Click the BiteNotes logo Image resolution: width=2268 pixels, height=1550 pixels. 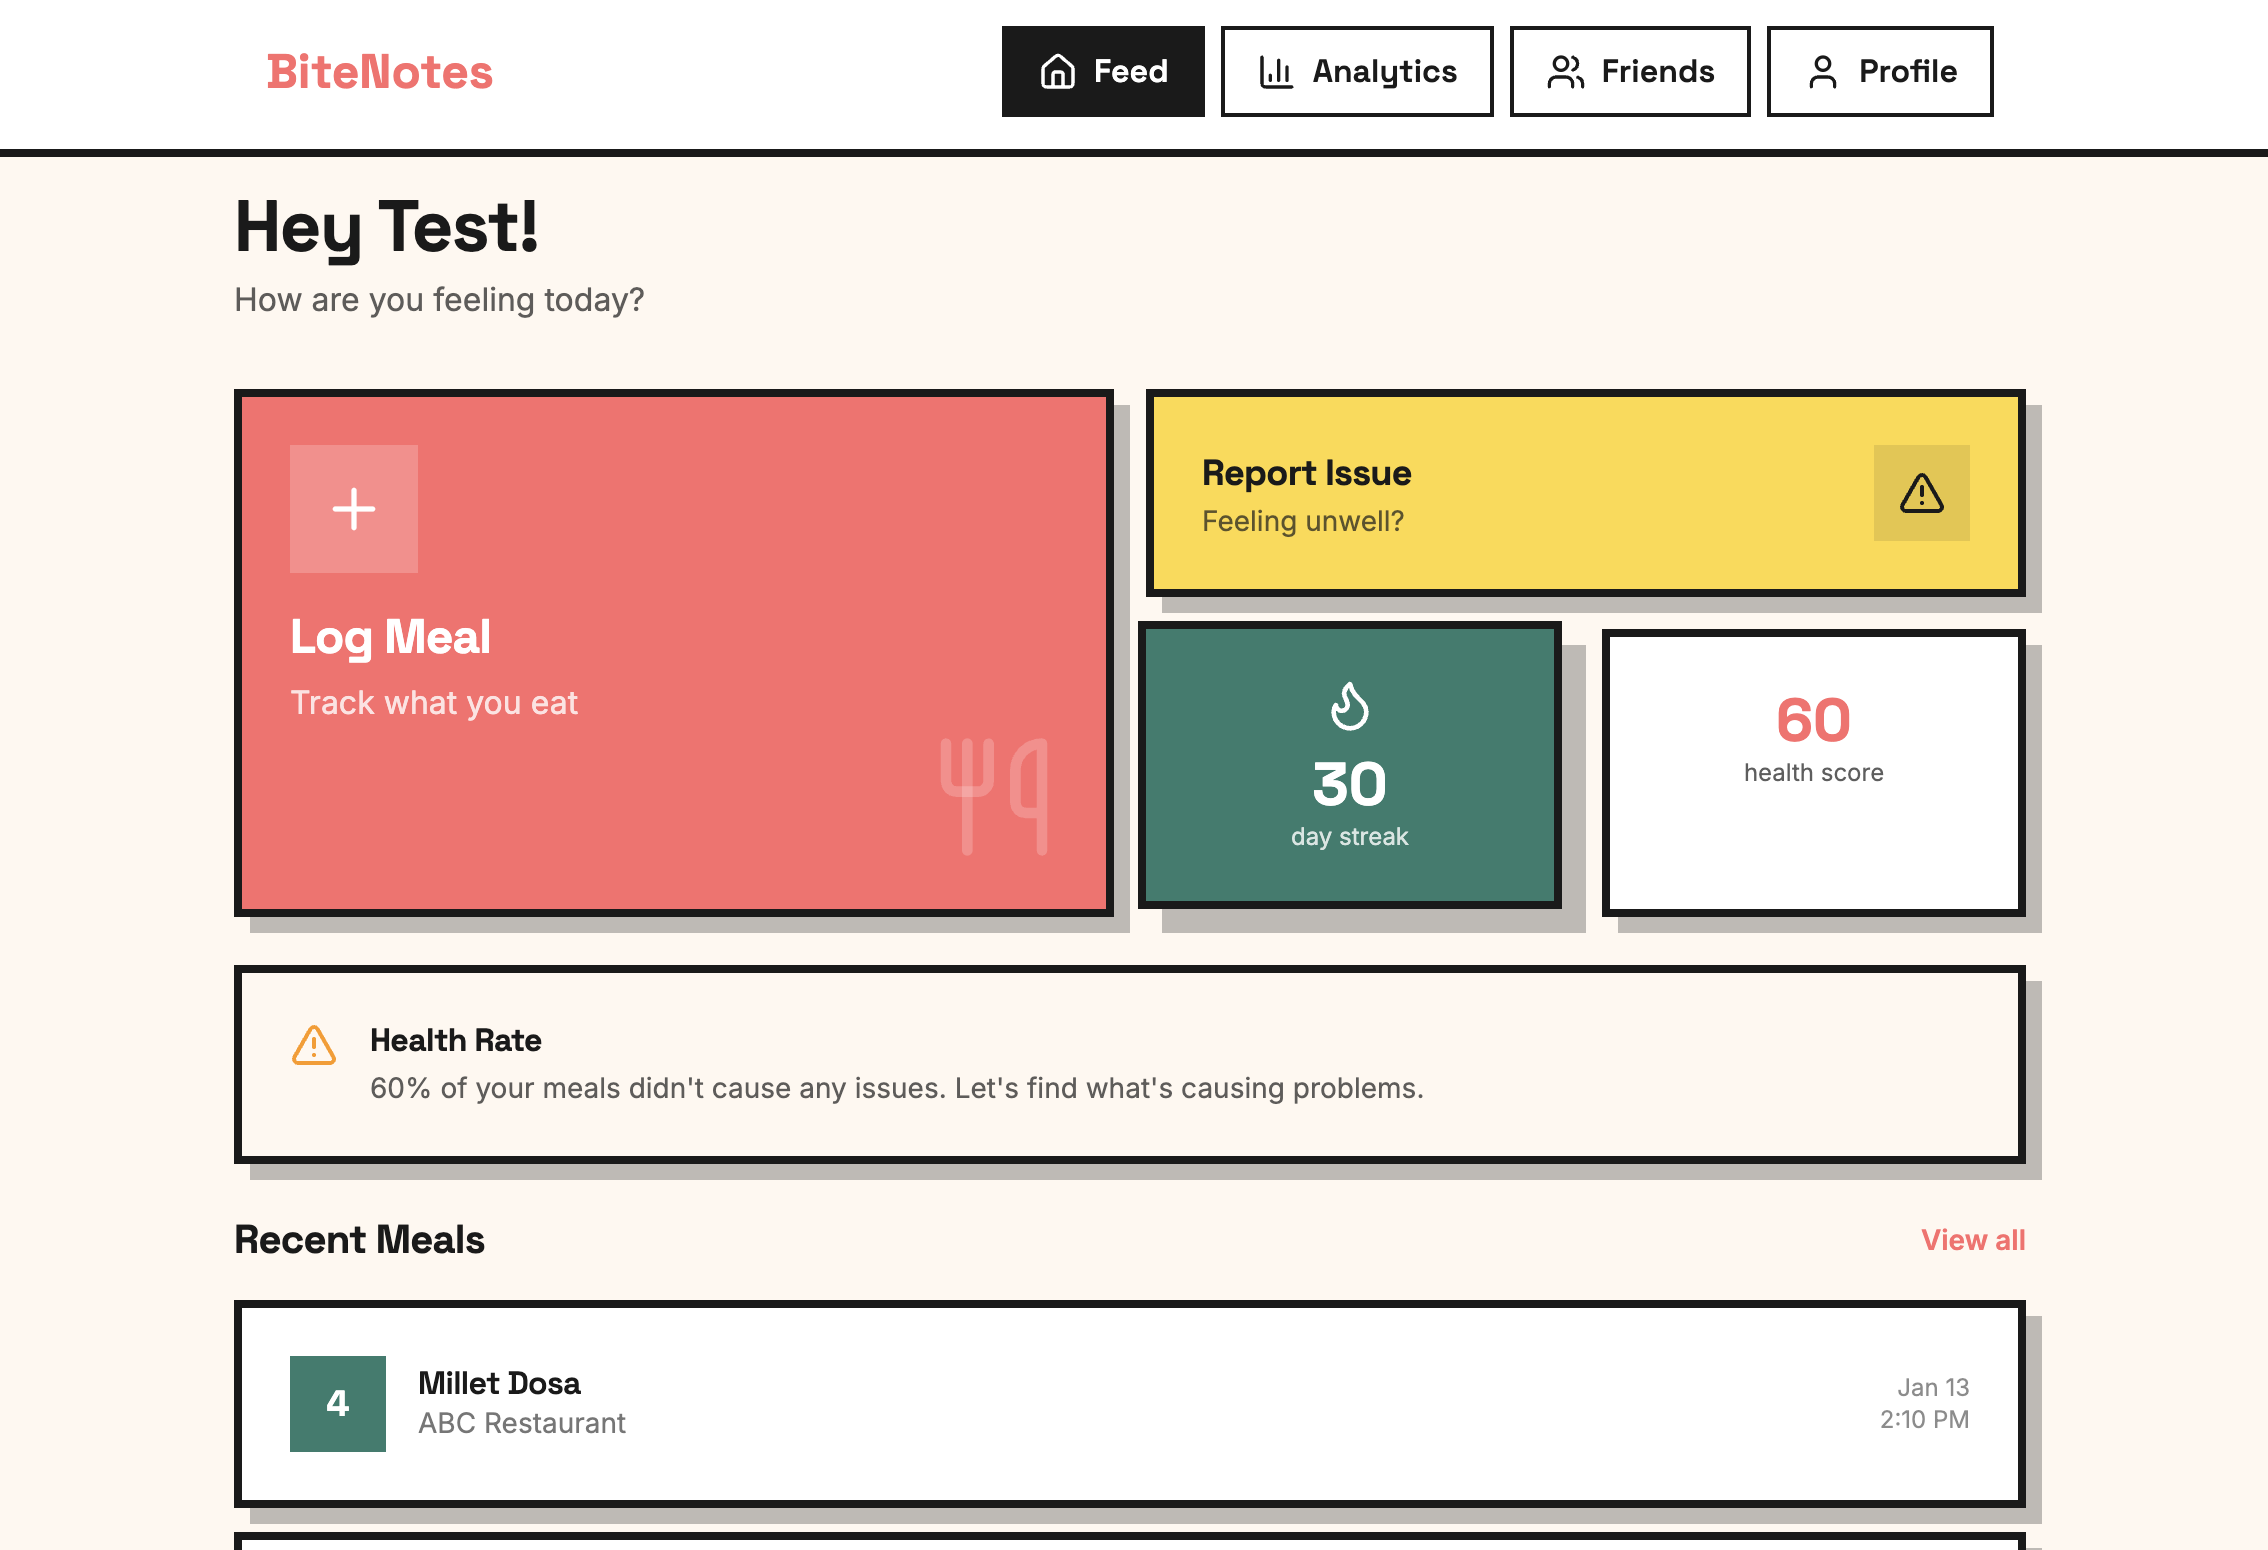coord(380,72)
